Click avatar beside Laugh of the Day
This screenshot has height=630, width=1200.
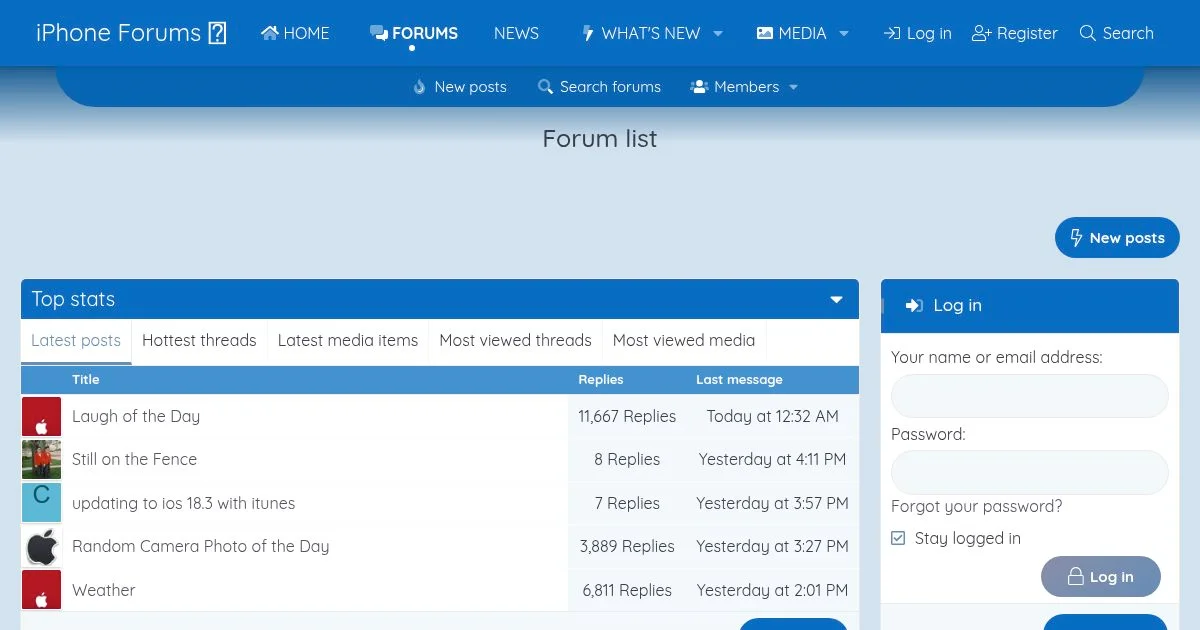pyautogui.click(x=41, y=416)
